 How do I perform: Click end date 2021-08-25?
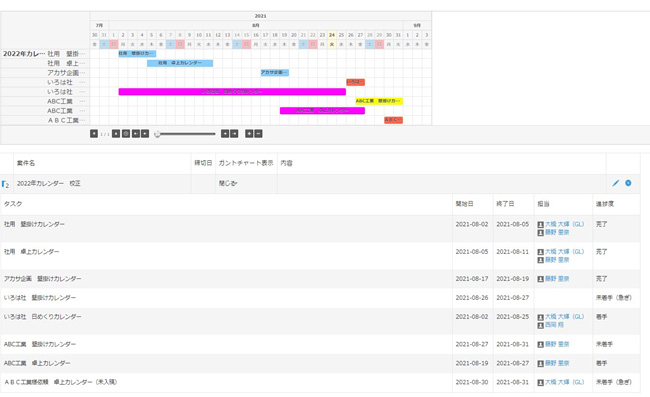(513, 317)
